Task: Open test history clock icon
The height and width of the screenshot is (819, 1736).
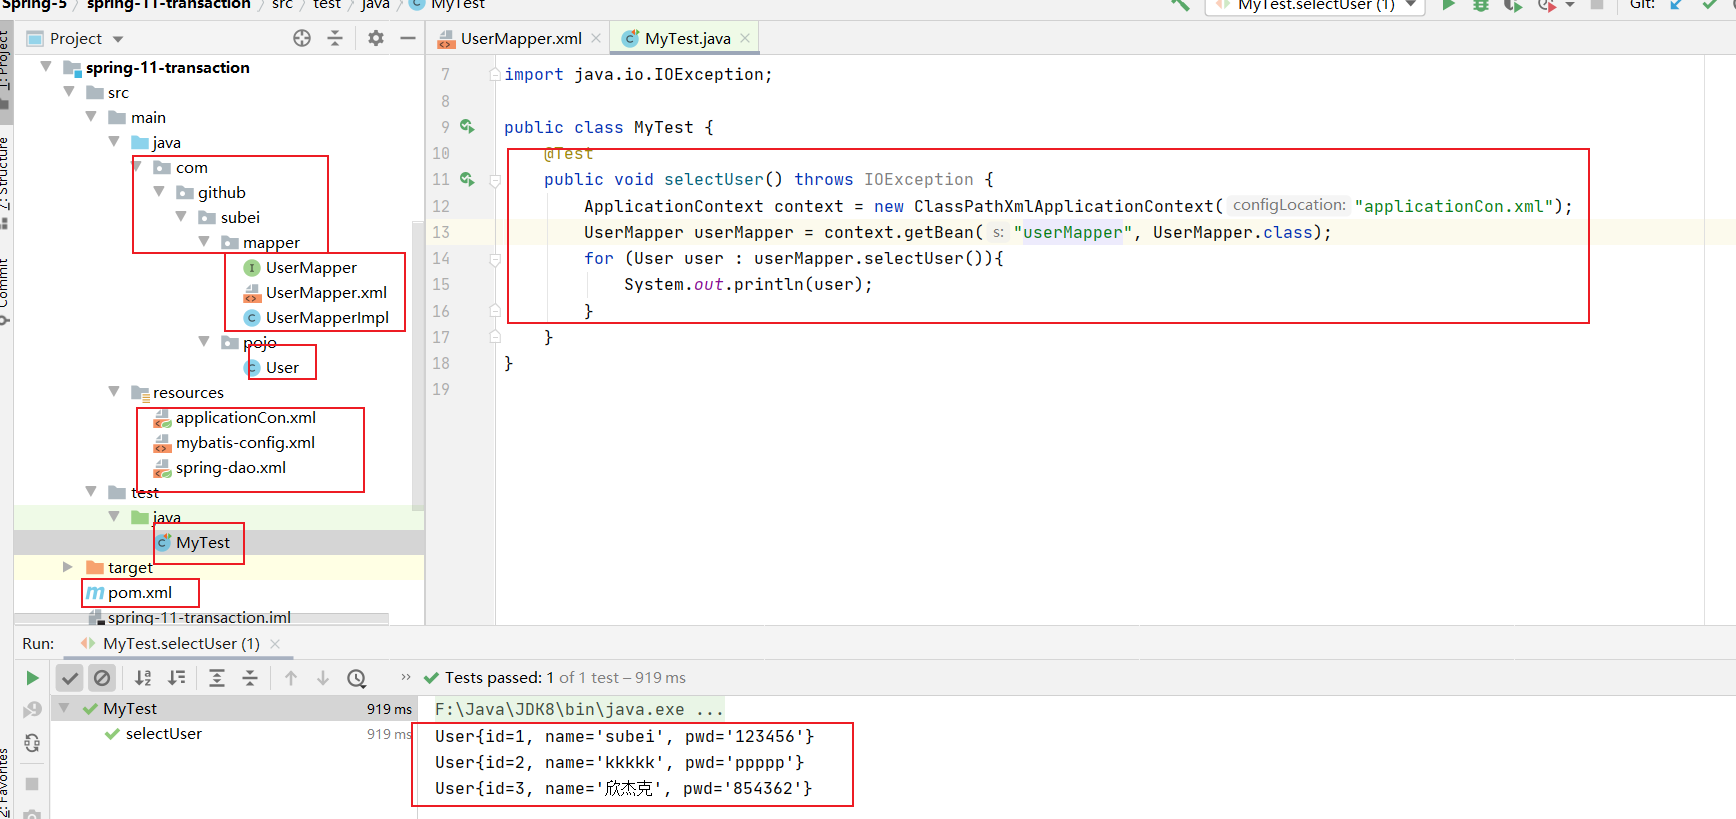Action: point(356,678)
